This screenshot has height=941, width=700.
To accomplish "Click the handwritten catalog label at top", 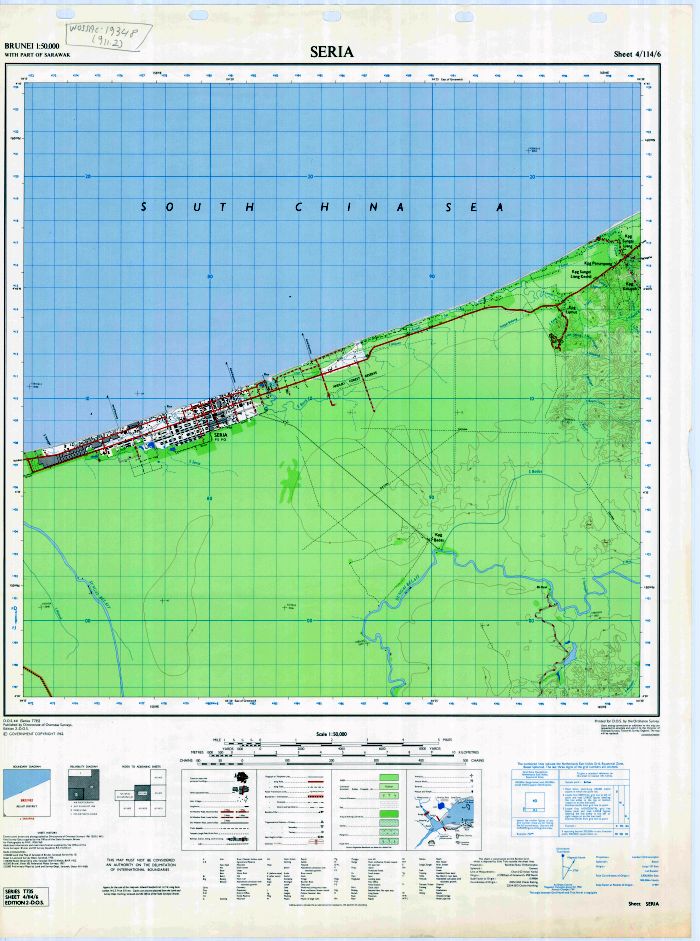I will [111, 33].
